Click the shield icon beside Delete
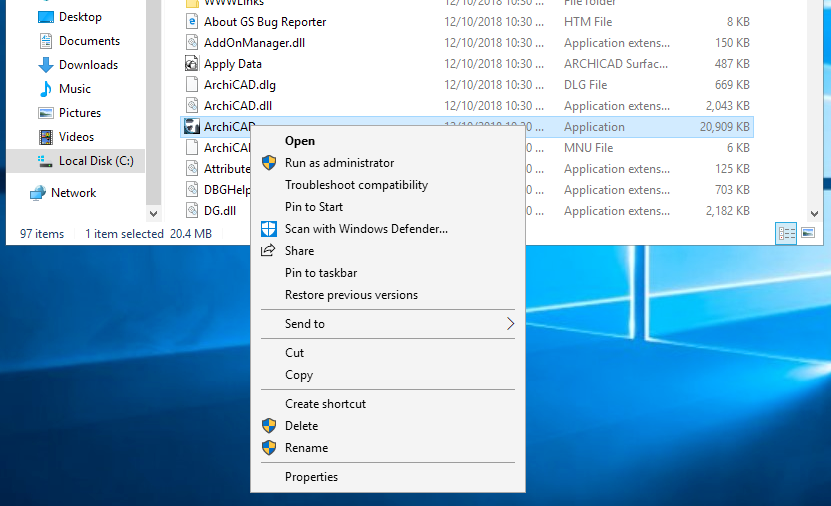This screenshot has height=506, width=831. (x=269, y=425)
